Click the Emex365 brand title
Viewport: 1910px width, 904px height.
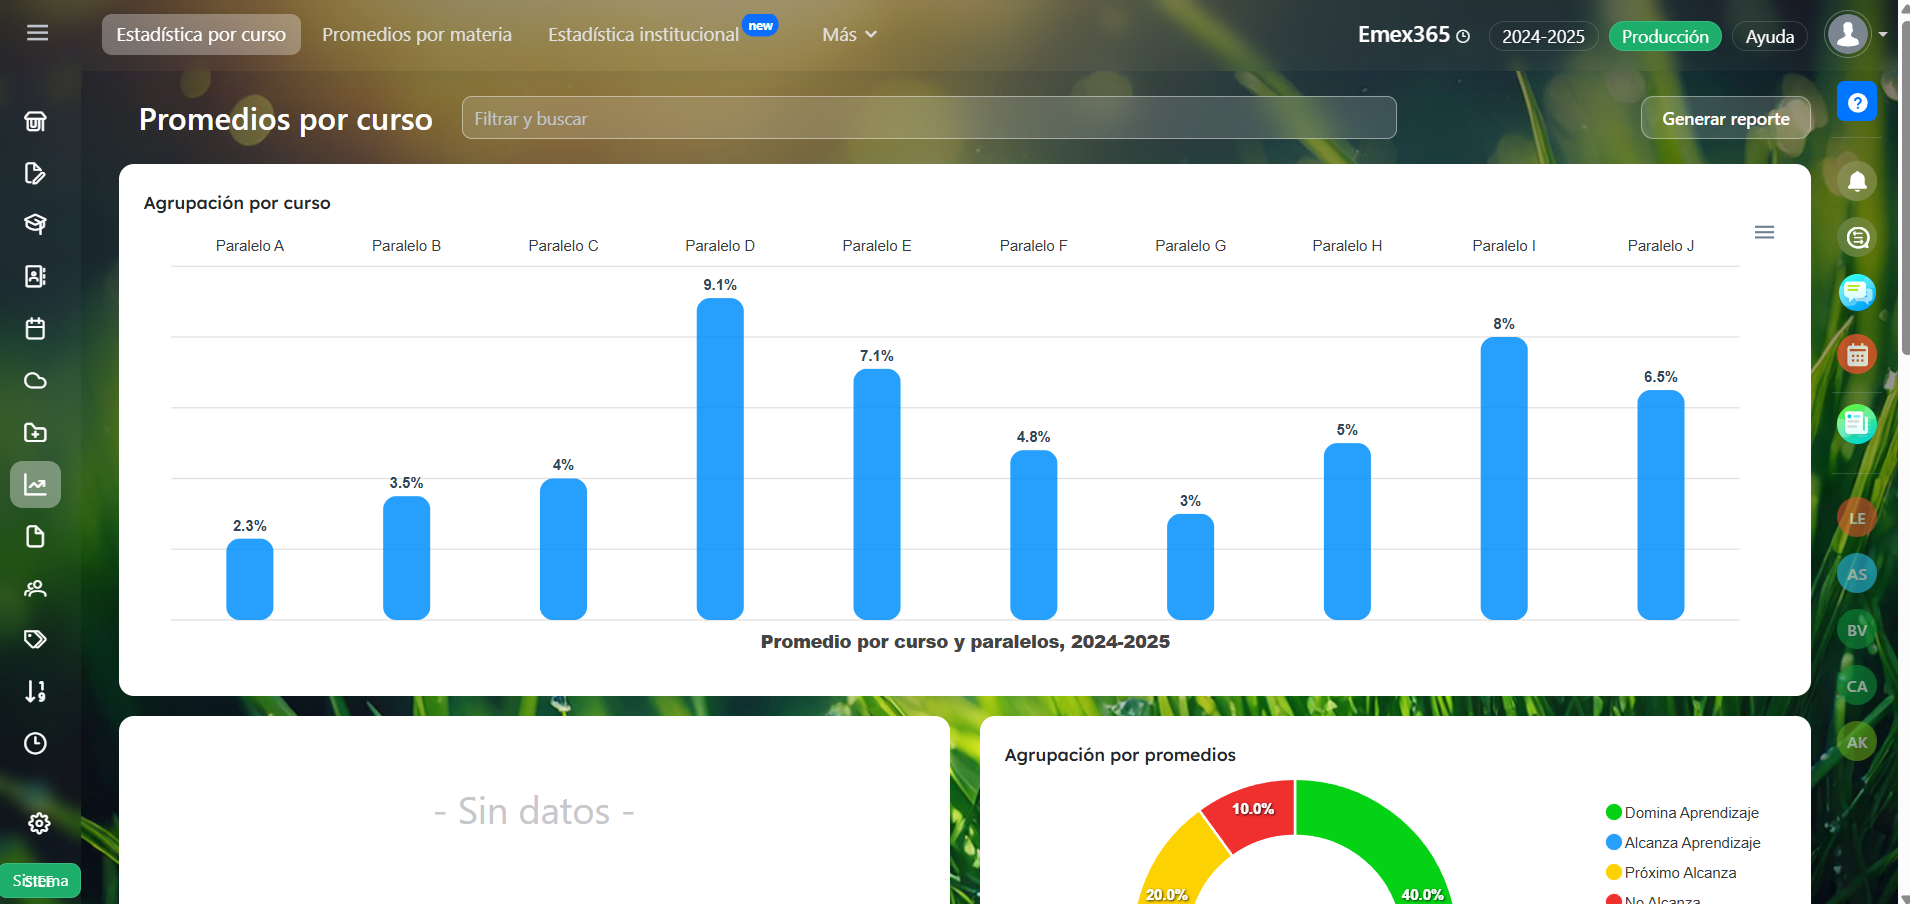[1403, 34]
